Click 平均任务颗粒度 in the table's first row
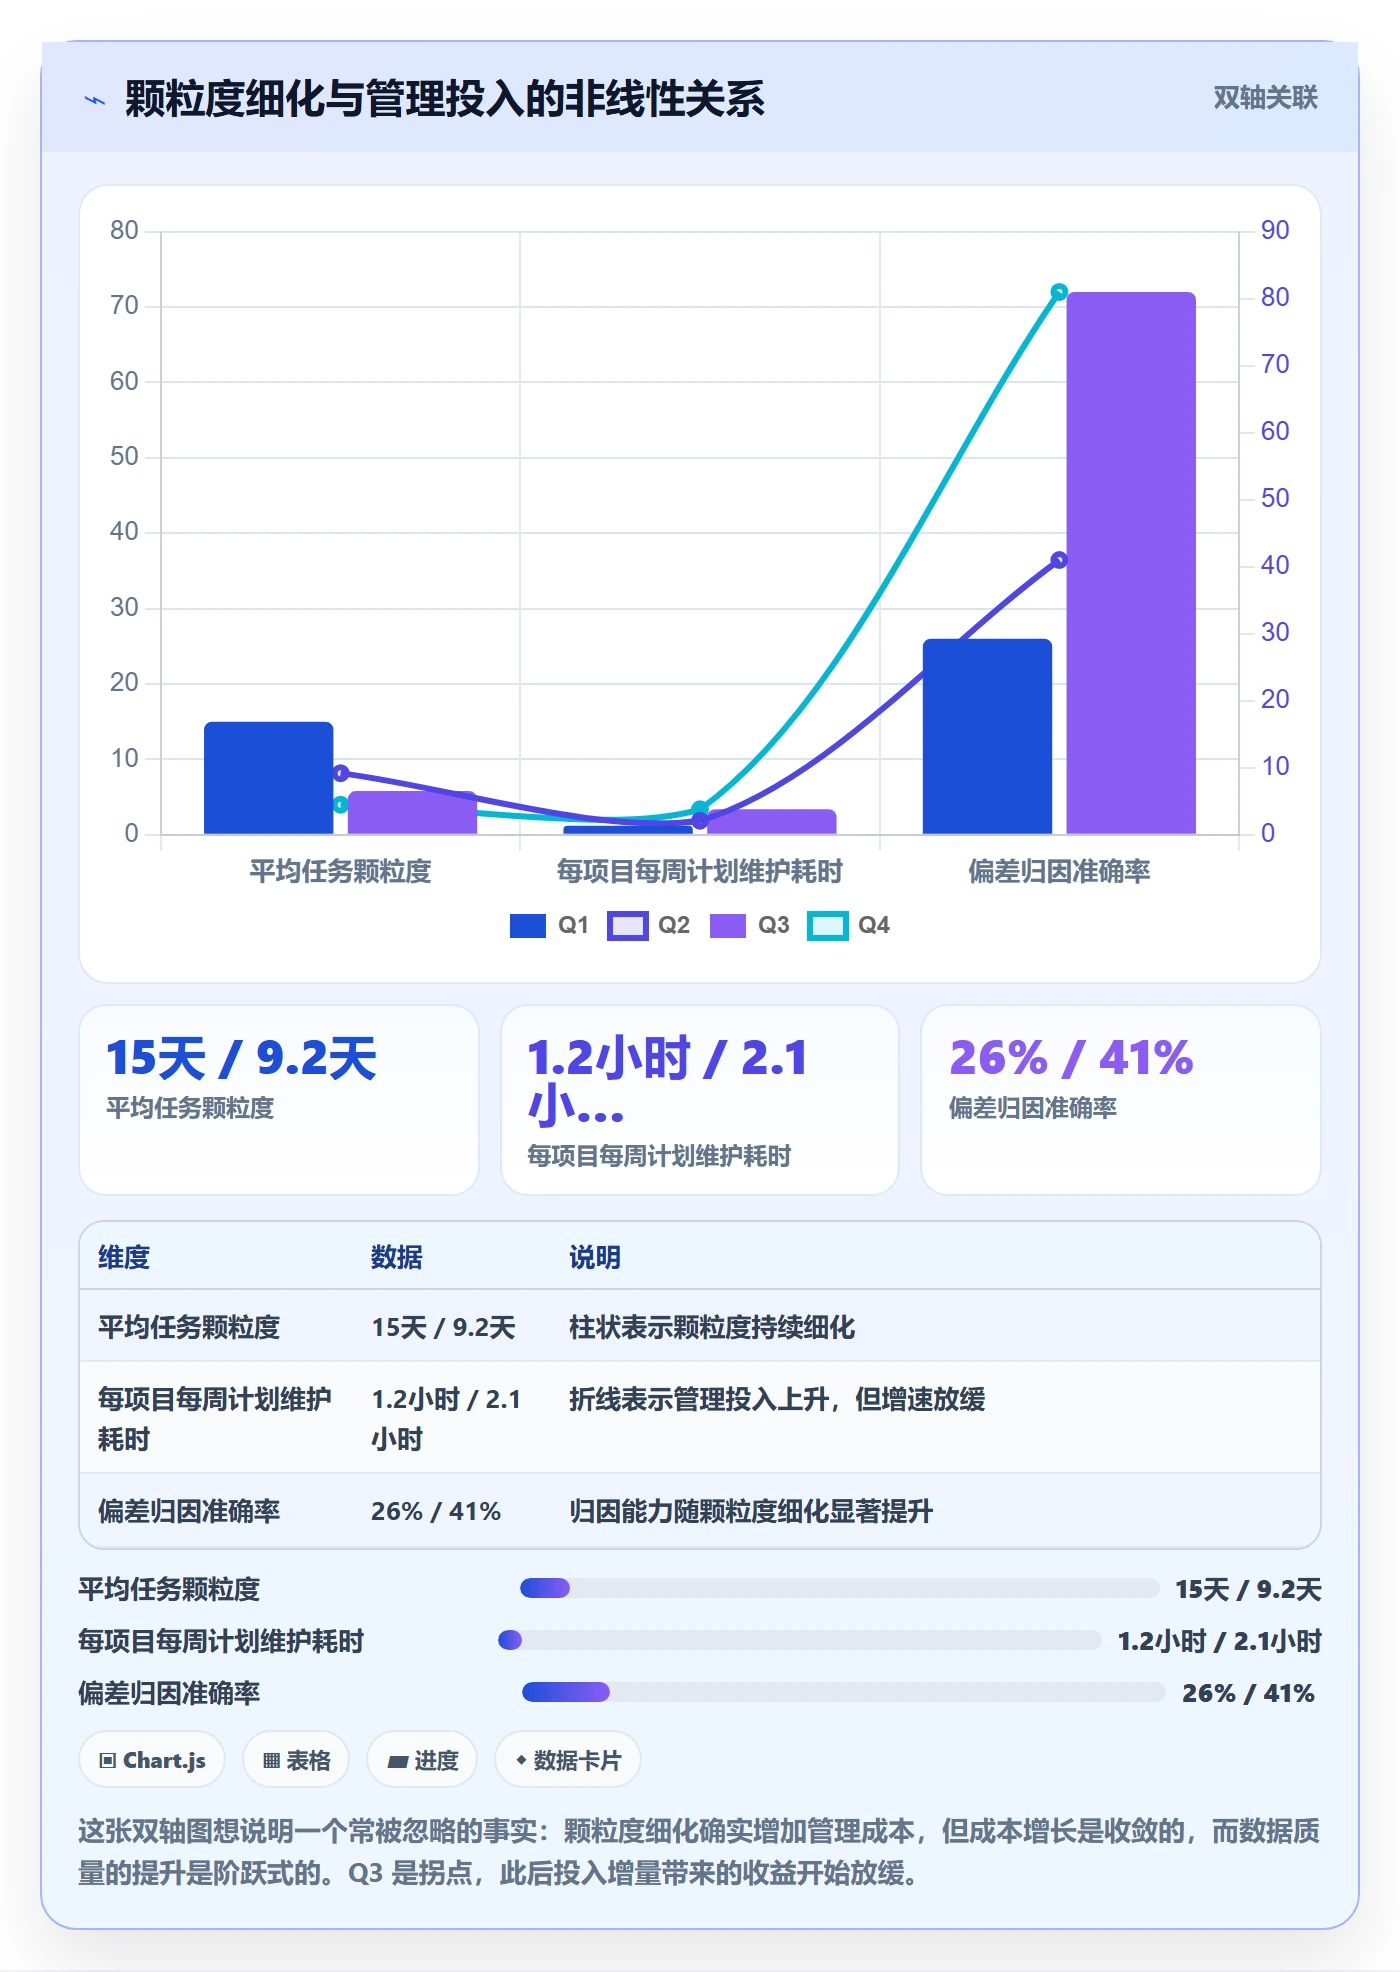Image resolution: width=1400 pixels, height=1972 pixels. [x=189, y=1327]
